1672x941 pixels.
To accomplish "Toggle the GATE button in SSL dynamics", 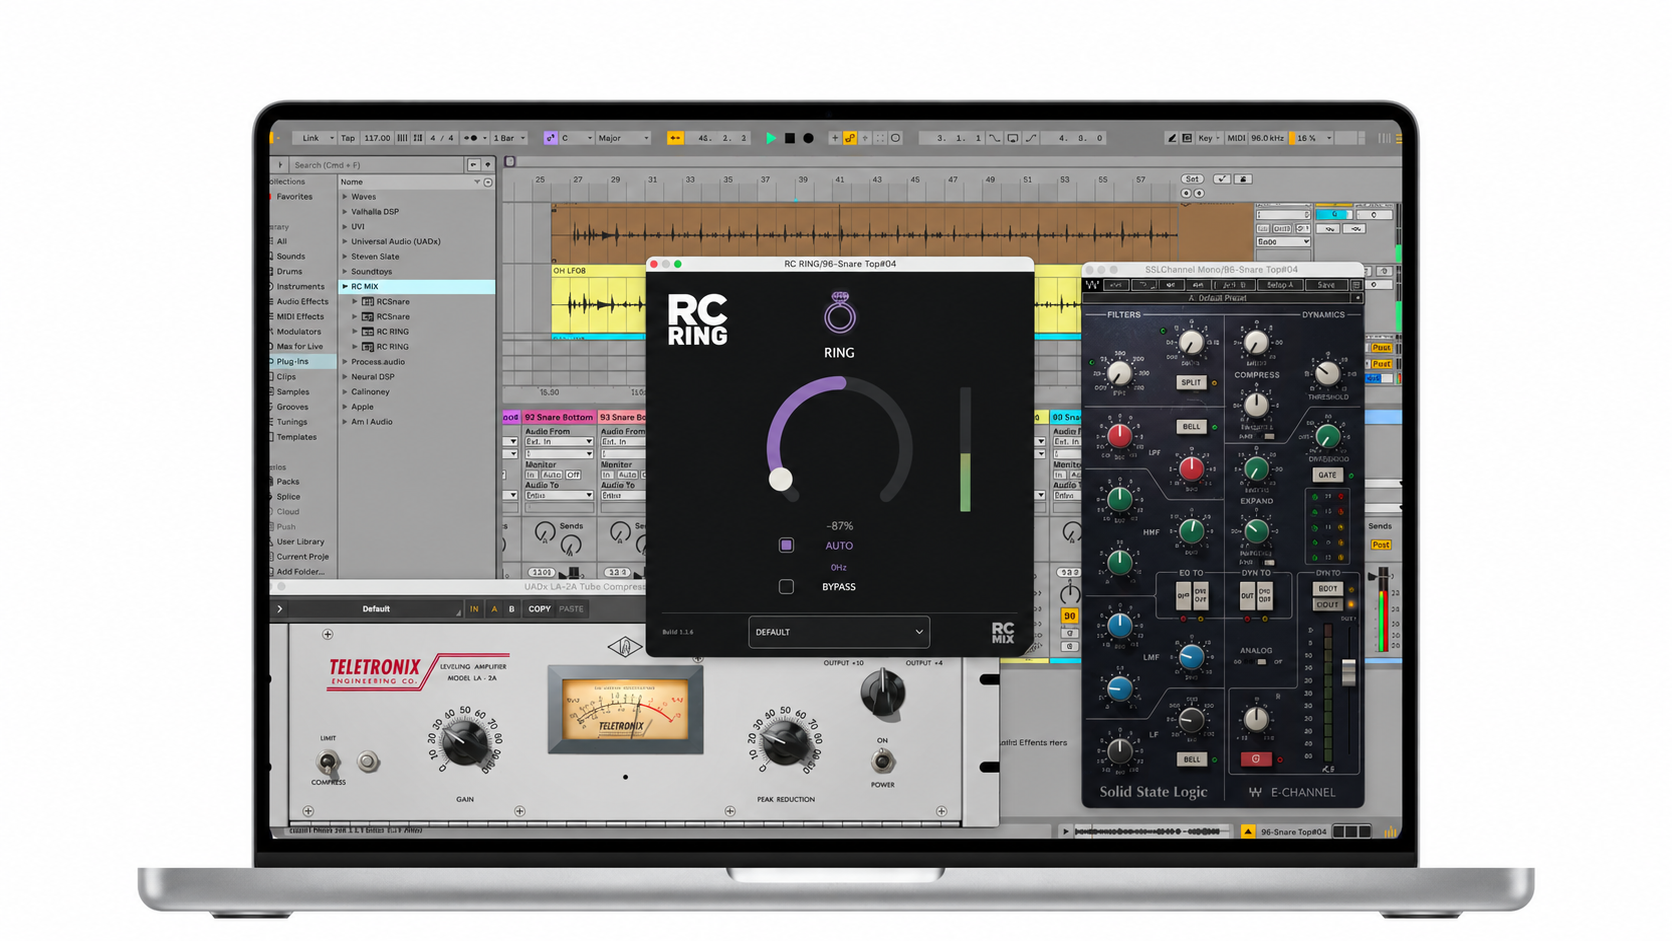I will (1327, 475).
